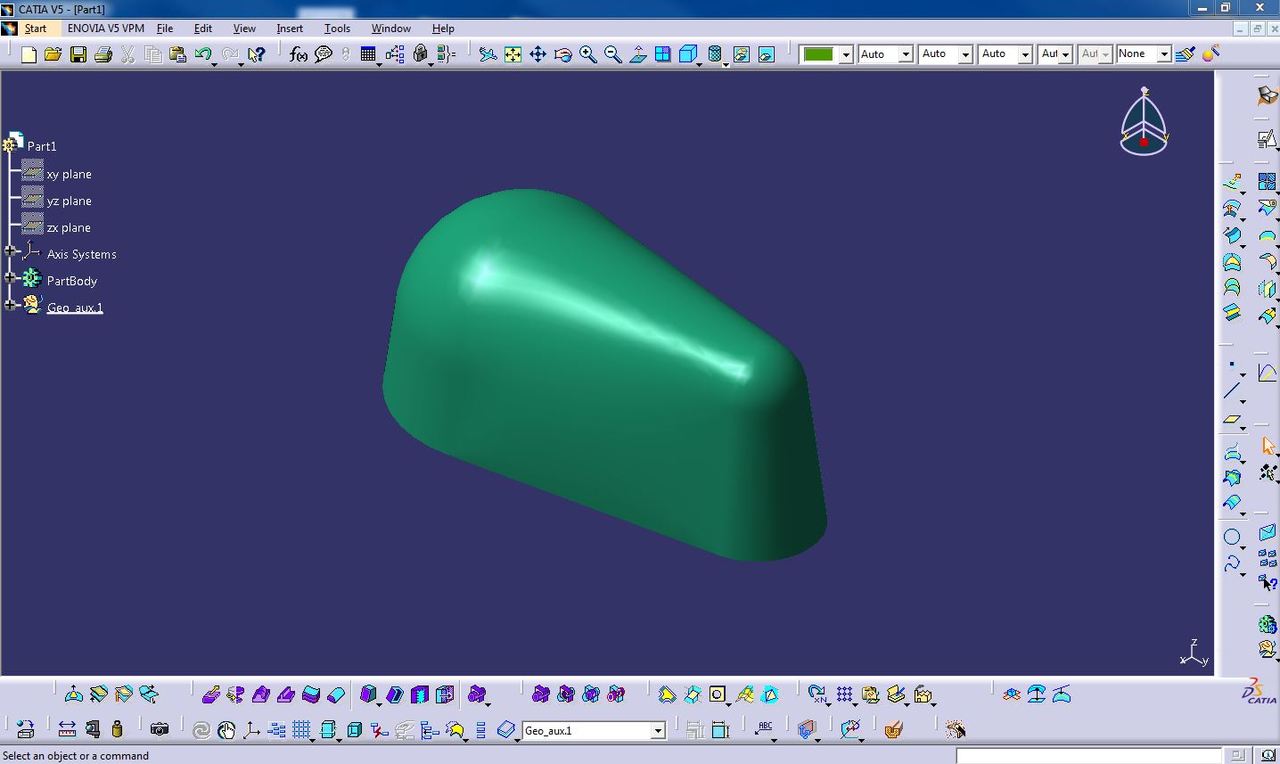
Task: Open the Window menu
Action: 391,28
